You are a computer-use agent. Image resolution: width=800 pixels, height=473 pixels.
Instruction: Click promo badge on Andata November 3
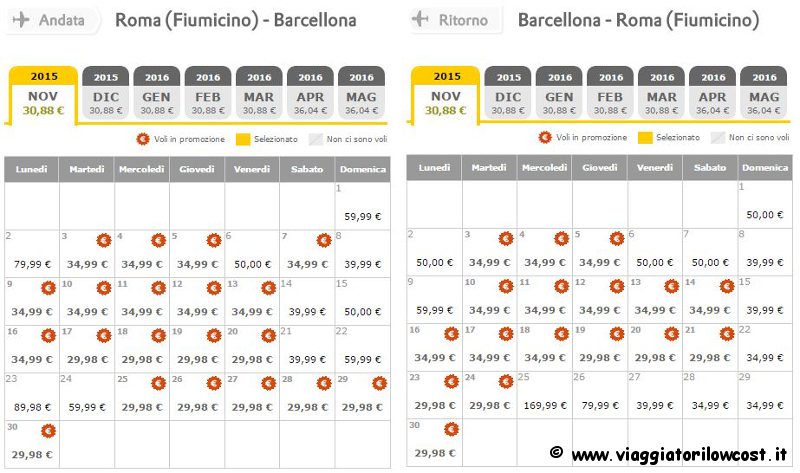pyautogui.click(x=104, y=240)
